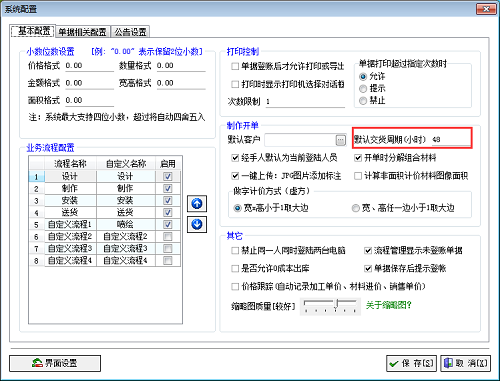Open the 默认客户 browse ellipsis button
The width and height of the screenshot is (500, 381).
click(x=340, y=140)
